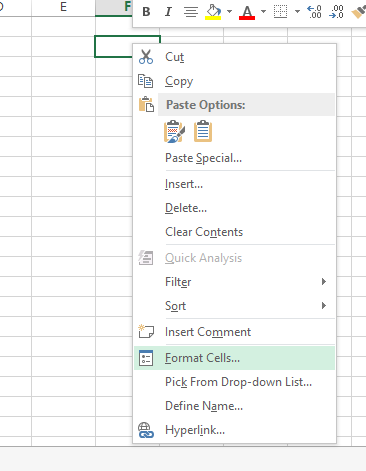Screen dimensions: 366x471
Task: Select column F header
Action: tap(114, 8)
